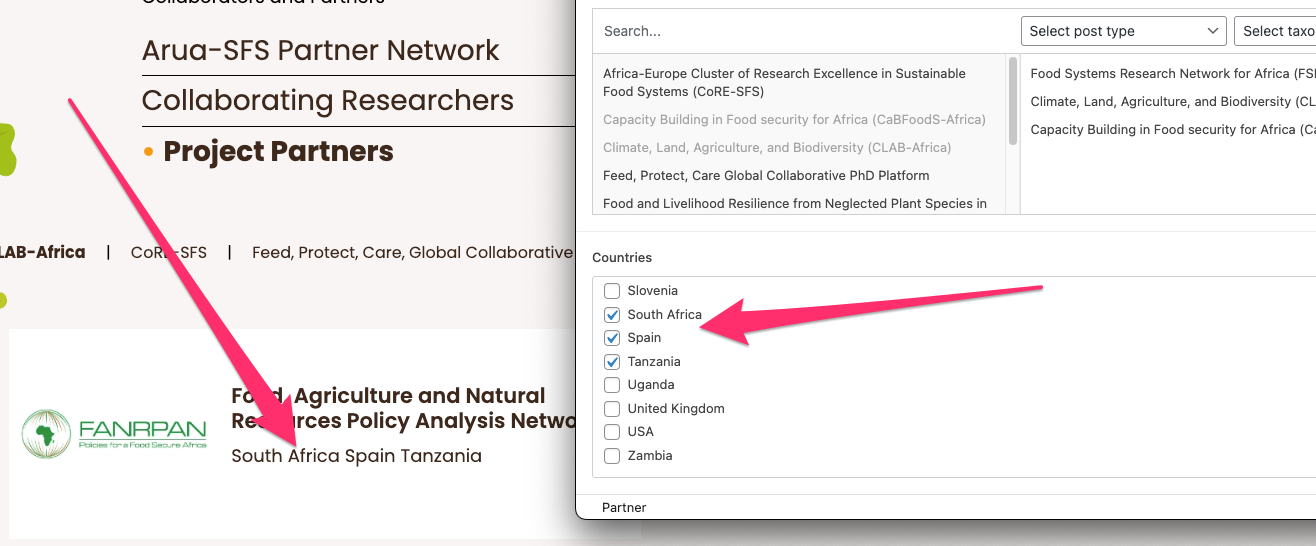Enable the Slovenia country checkbox
The height and width of the screenshot is (546, 1316).
pos(612,291)
